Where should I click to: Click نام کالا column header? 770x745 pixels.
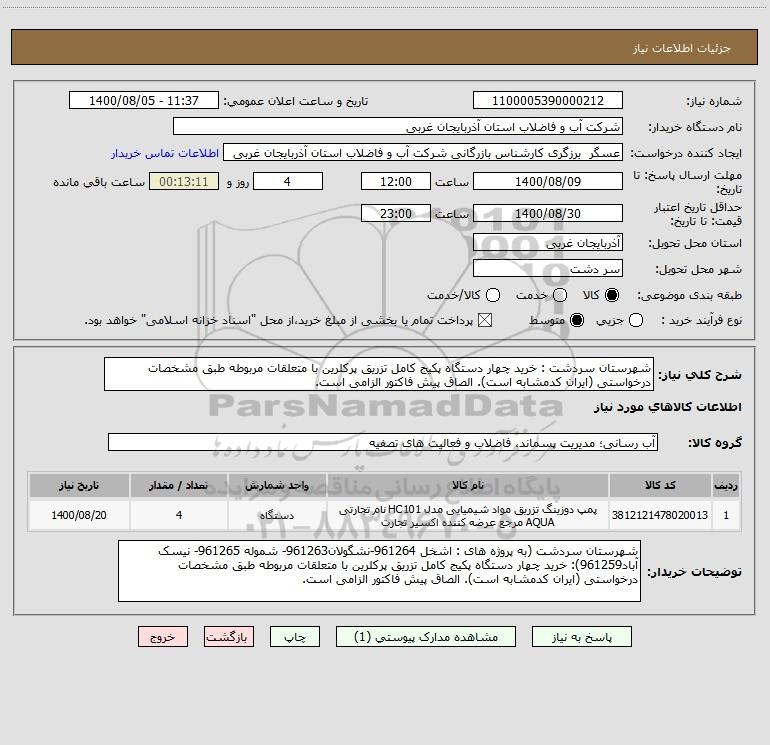tap(468, 486)
